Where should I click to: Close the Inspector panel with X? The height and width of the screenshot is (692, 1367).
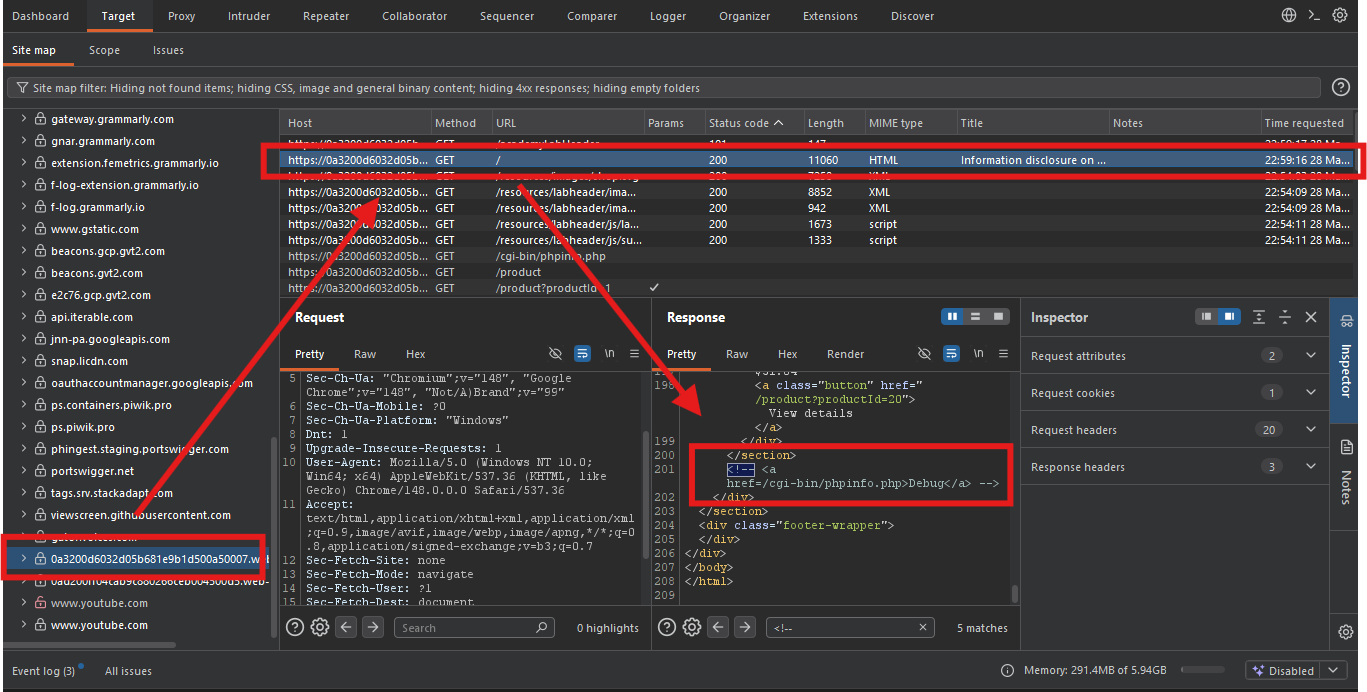click(1311, 317)
